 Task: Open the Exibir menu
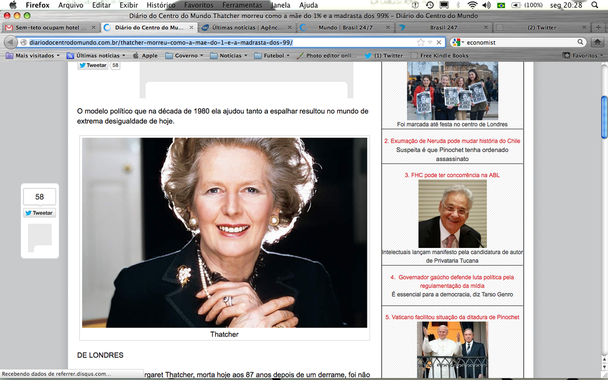click(128, 5)
